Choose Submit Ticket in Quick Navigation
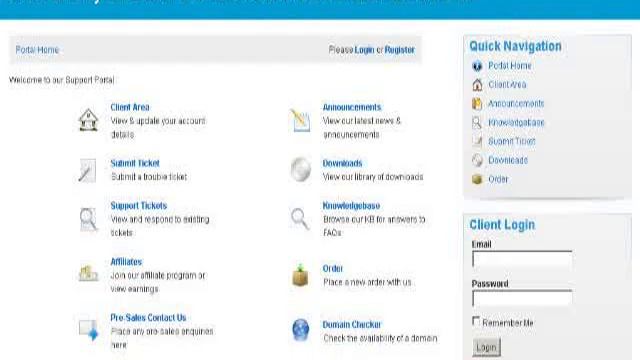640x360 pixels. 512,141
